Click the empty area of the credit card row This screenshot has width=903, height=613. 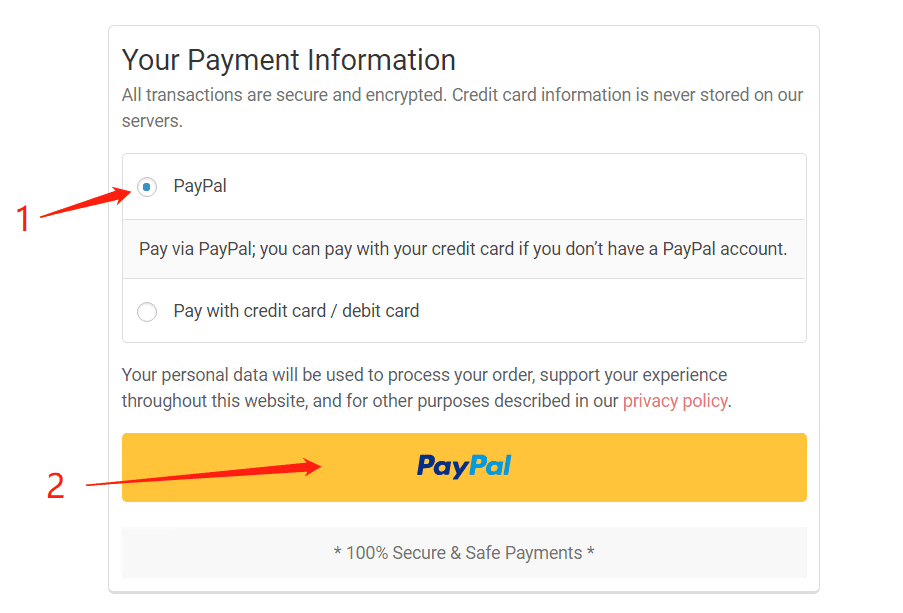tap(610, 311)
